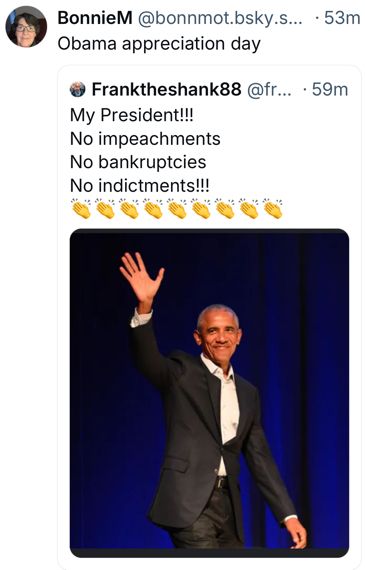Select the 'Obama appreciation day' post text
This screenshot has height=570, width=365.
(x=159, y=44)
